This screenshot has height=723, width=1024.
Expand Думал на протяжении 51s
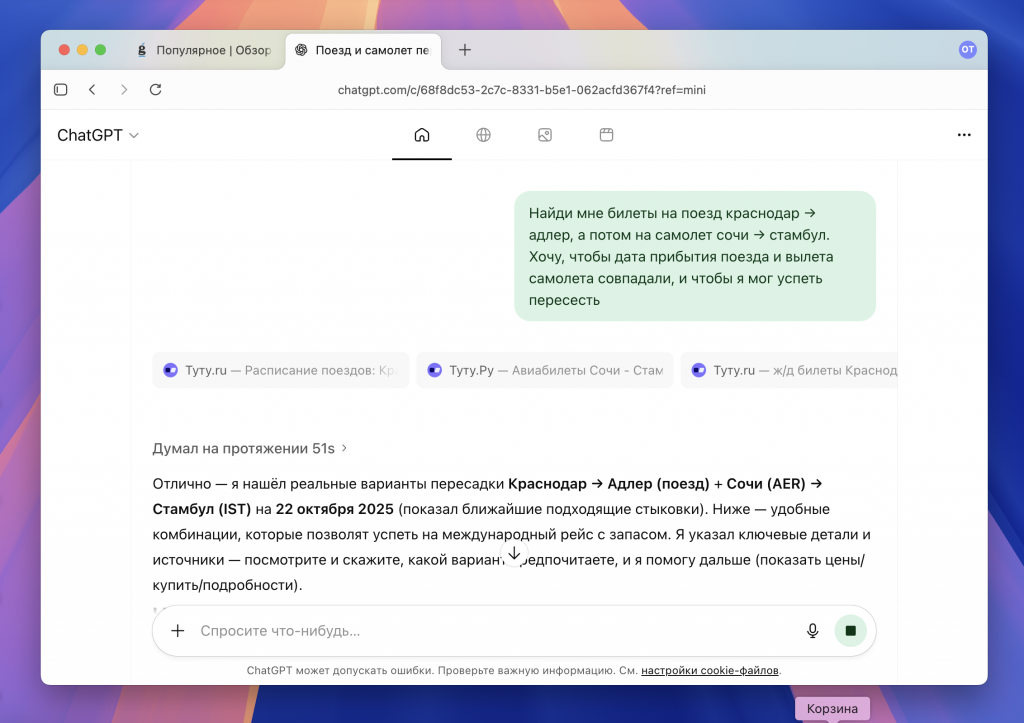(249, 449)
